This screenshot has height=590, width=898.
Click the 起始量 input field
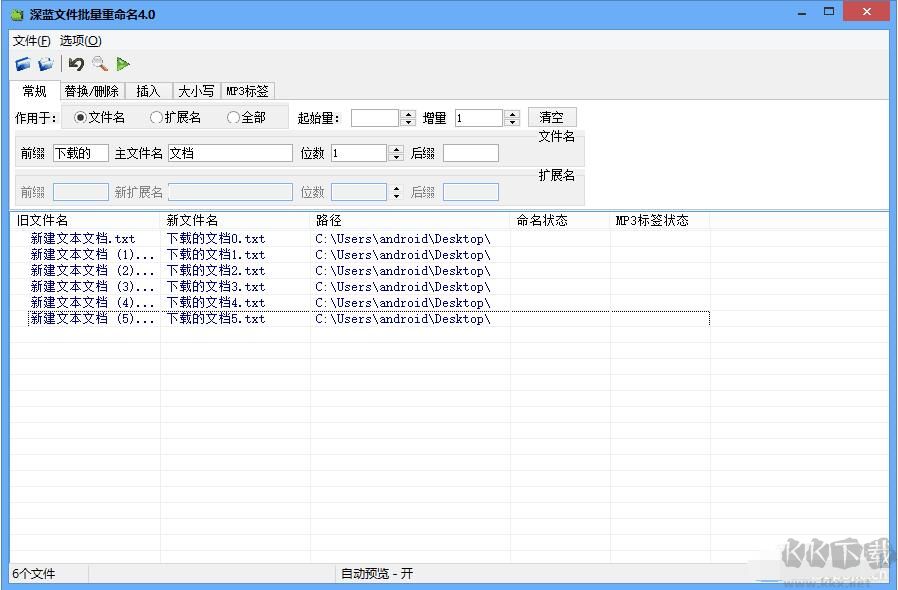[375, 118]
